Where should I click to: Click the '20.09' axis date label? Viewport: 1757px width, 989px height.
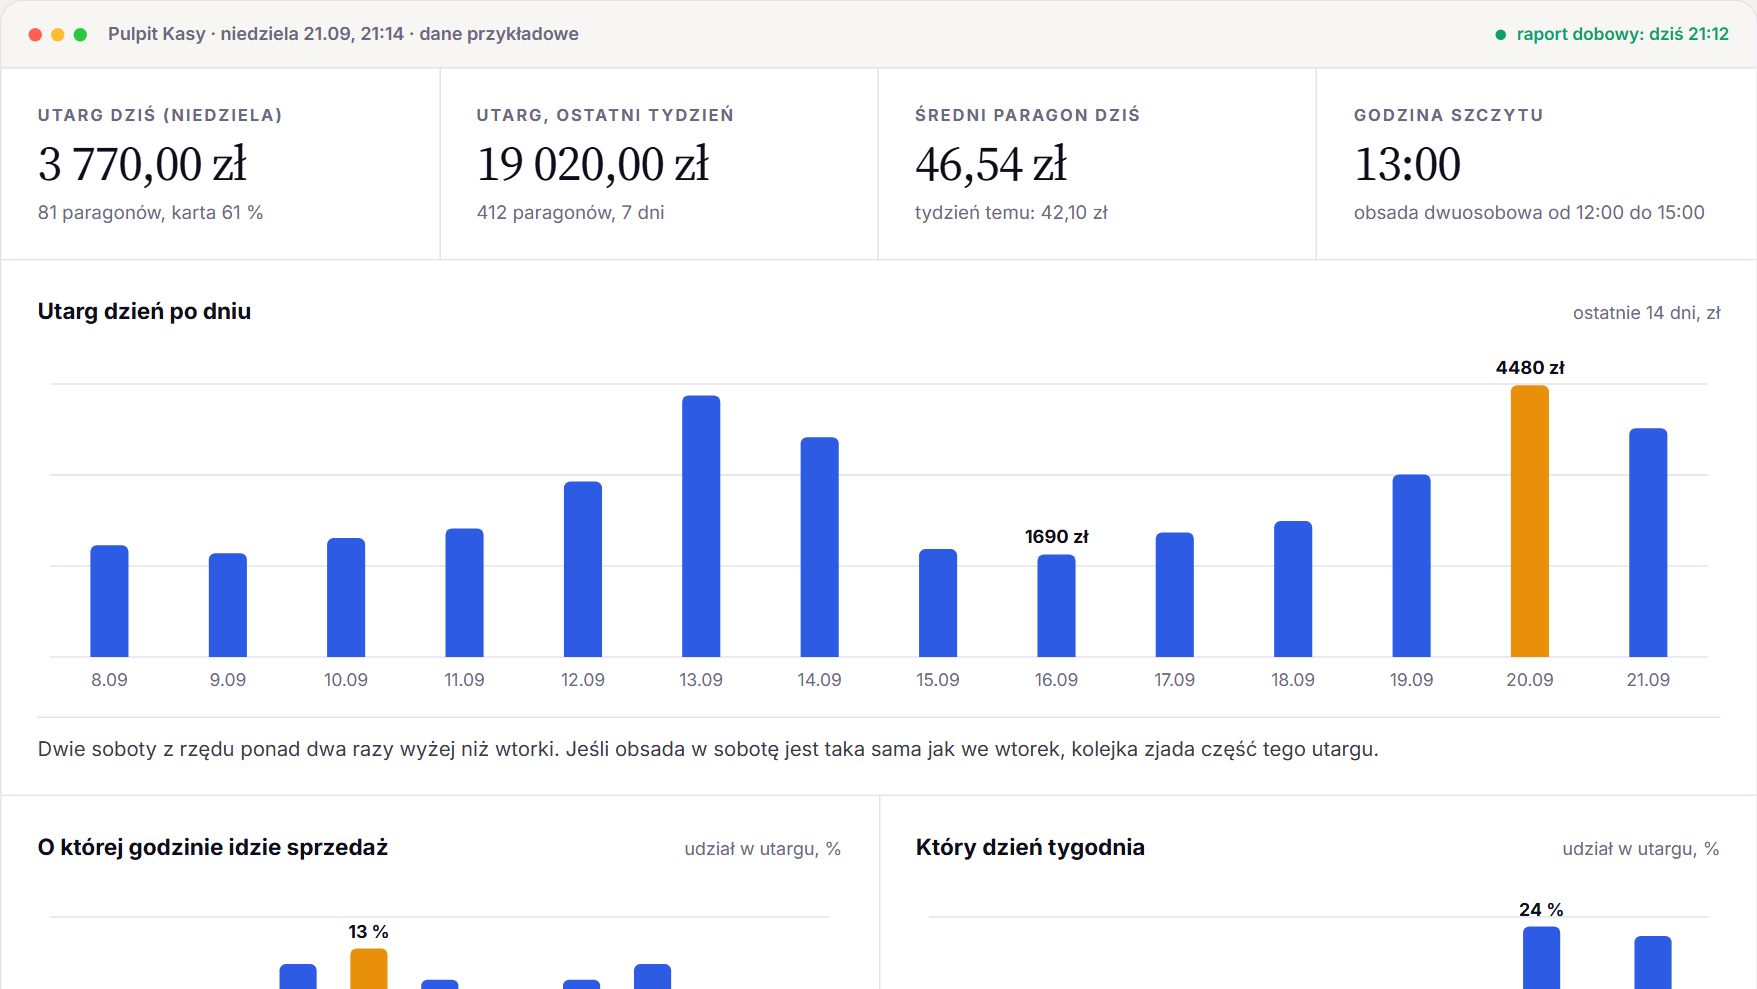tap(1529, 679)
